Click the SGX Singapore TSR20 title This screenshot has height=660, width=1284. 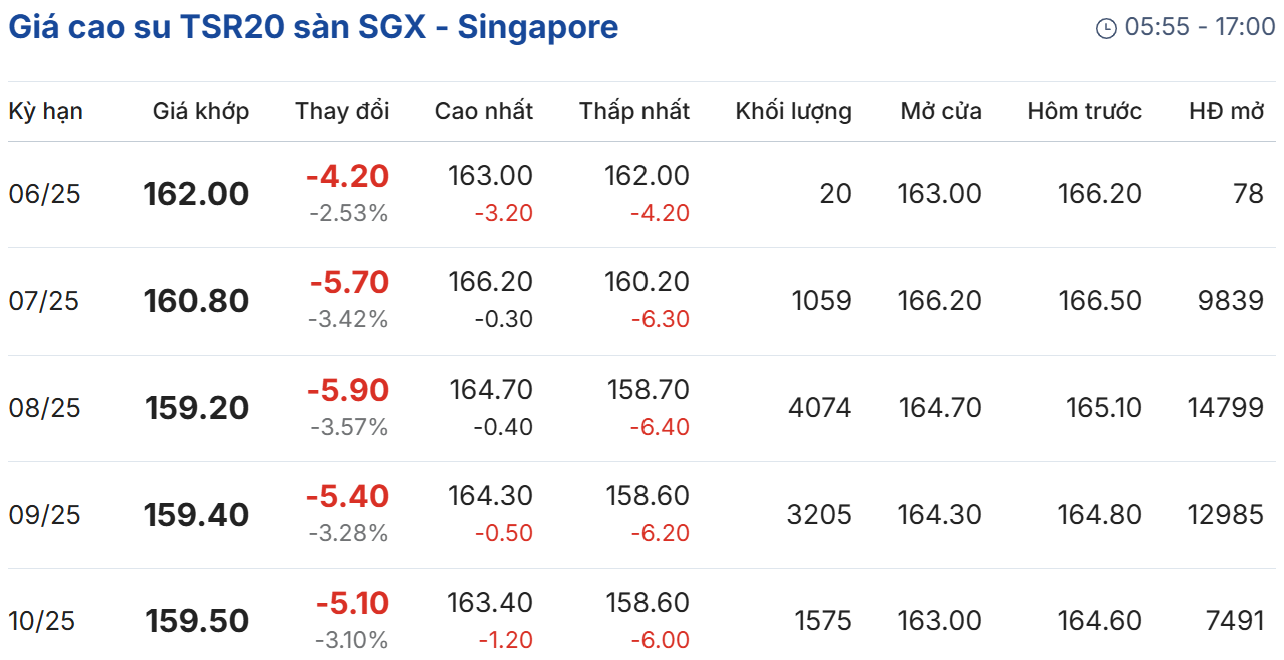coord(313,27)
